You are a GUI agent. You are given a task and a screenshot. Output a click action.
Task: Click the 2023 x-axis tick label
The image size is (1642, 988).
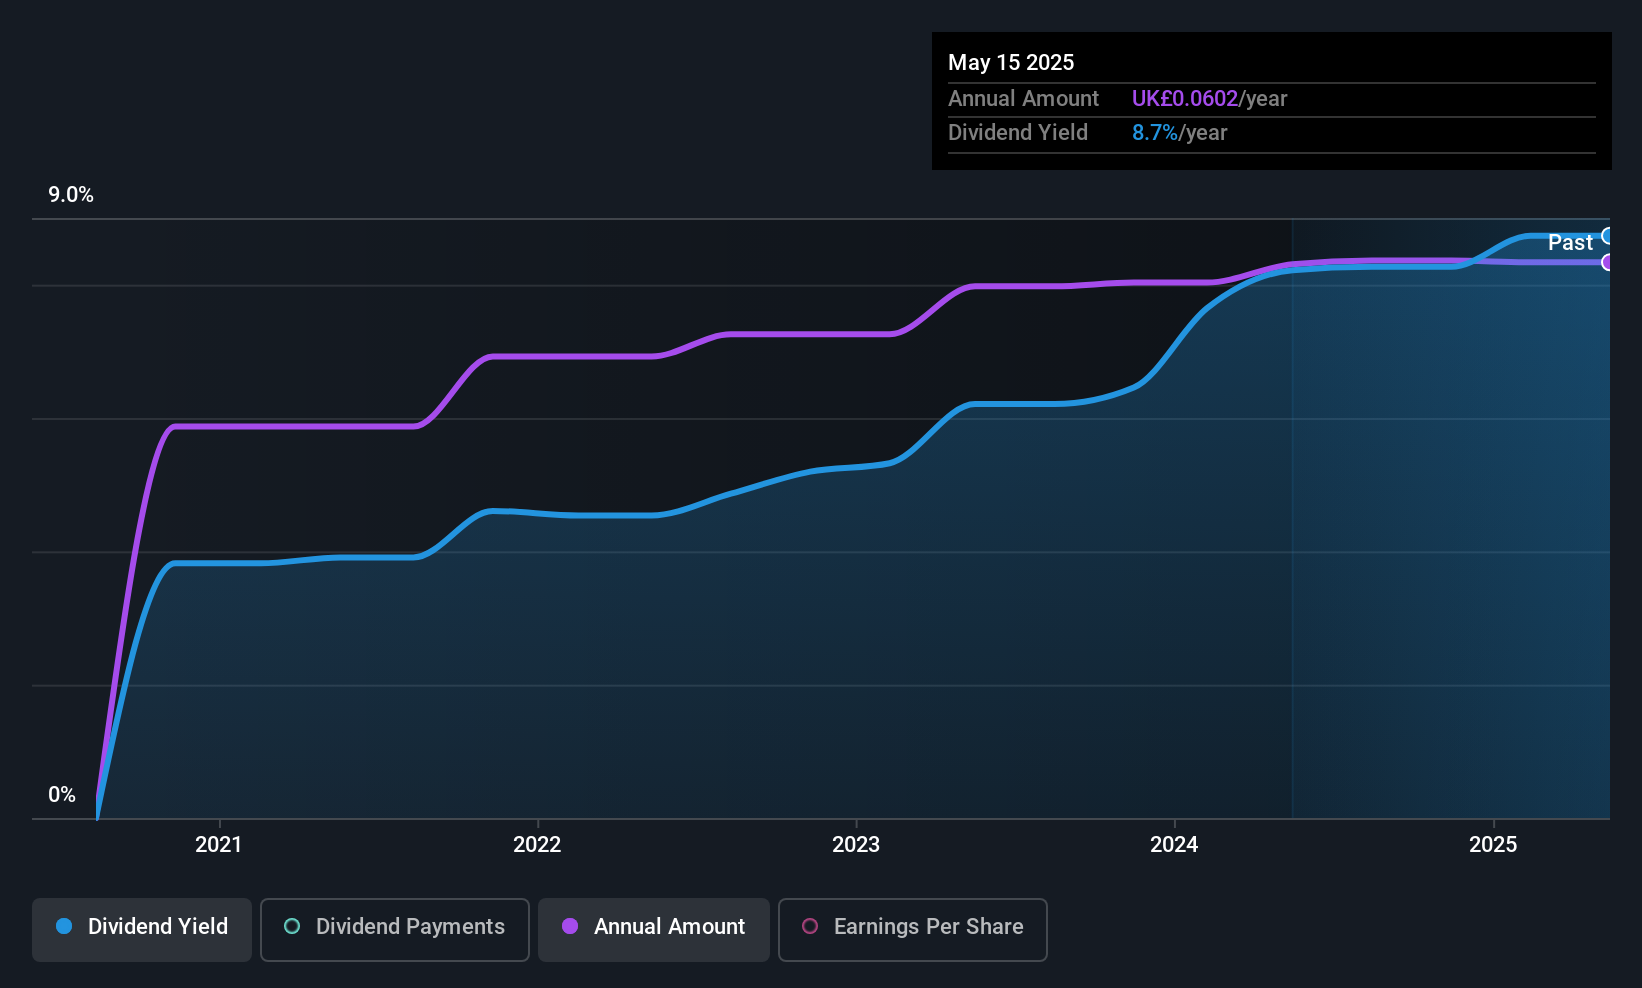[856, 844]
